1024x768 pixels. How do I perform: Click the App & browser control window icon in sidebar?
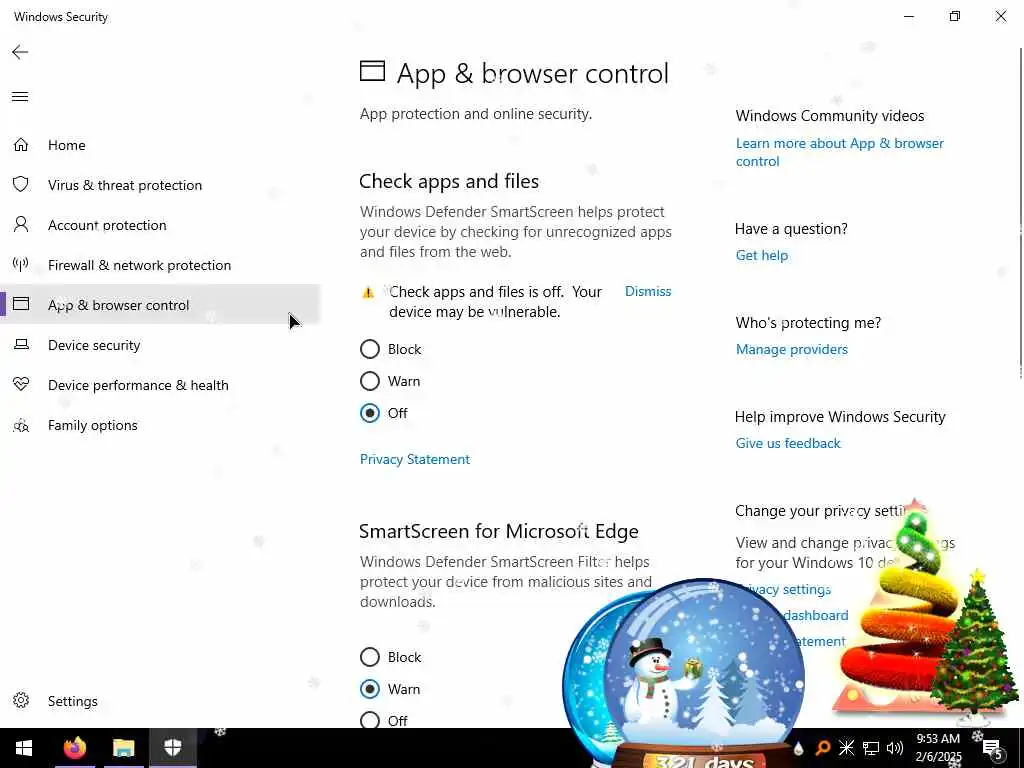[x=21, y=304]
